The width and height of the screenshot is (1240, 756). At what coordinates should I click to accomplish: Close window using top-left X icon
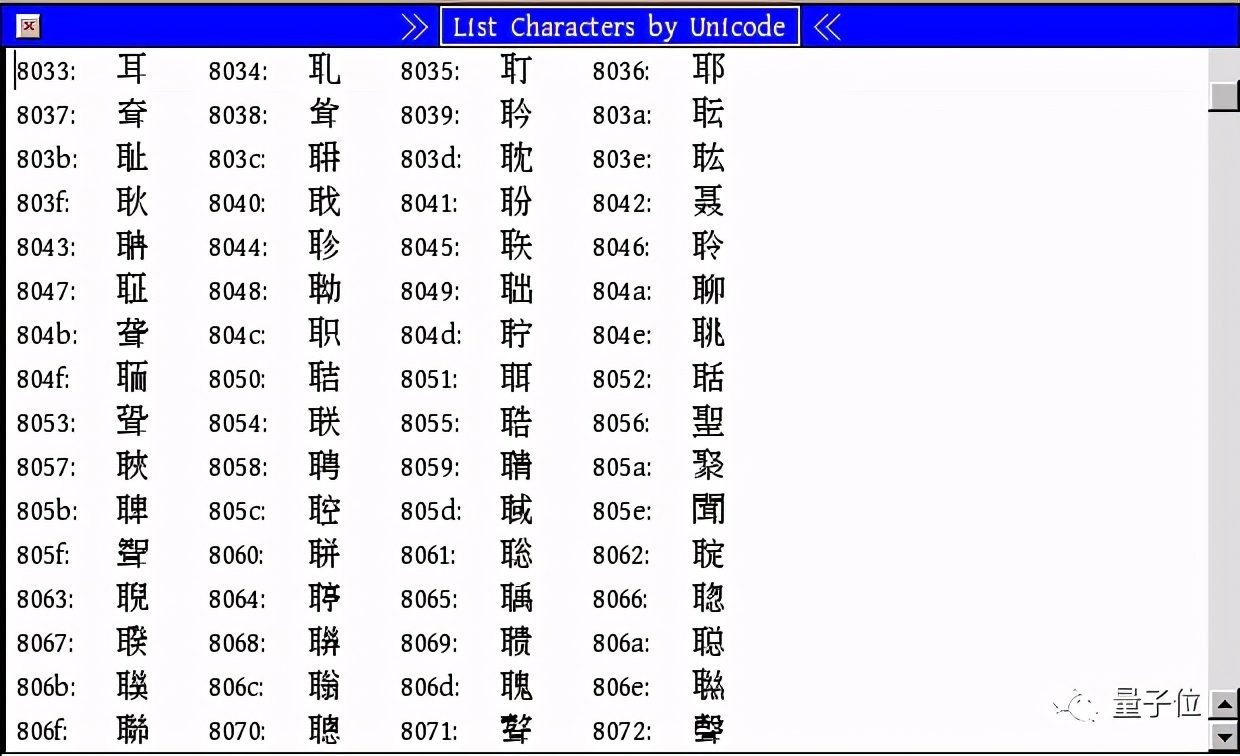pyautogui.click(x=30, y=27)
